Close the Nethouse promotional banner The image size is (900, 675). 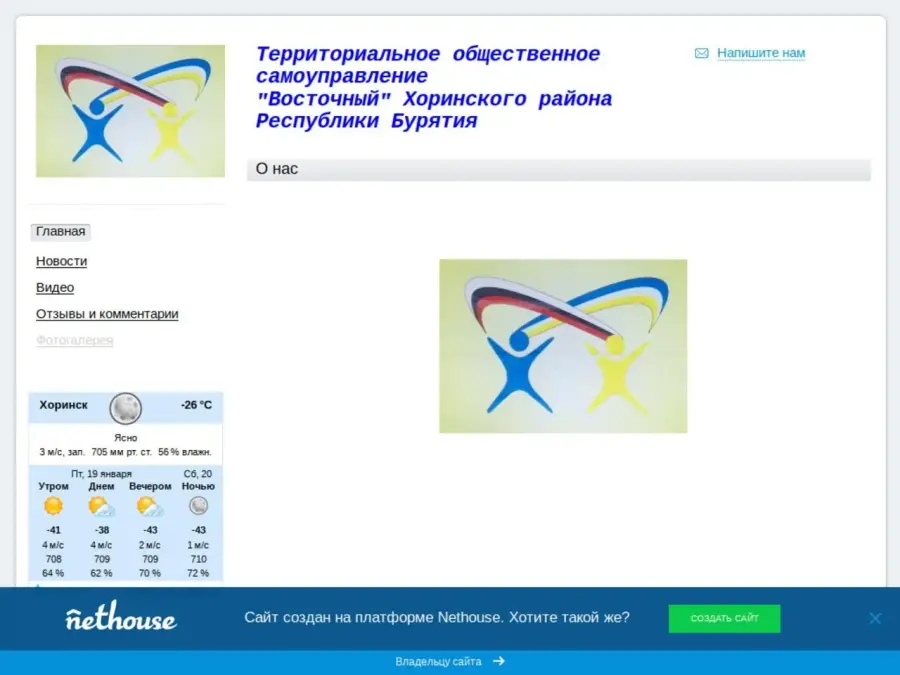click(x=875, y=618)
